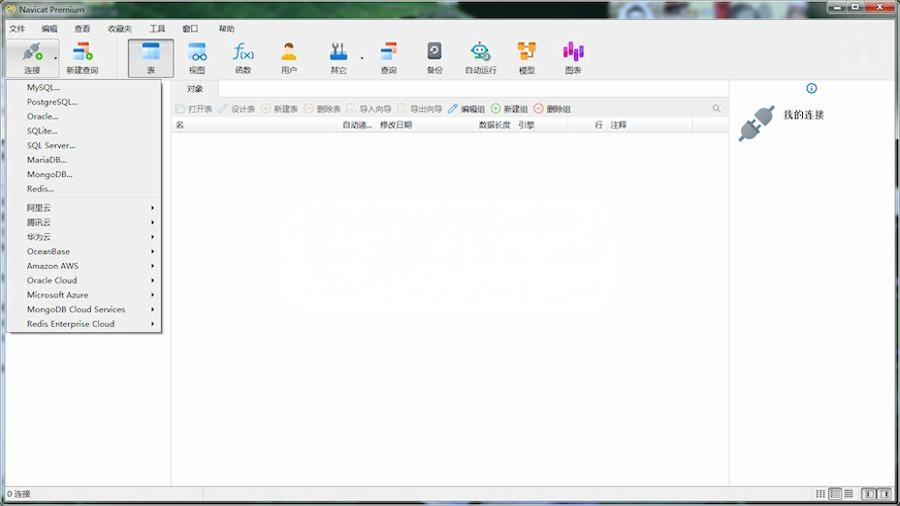Switch to grid view icon in the status bar
900x506 pixels.
(x=820, y=493)
